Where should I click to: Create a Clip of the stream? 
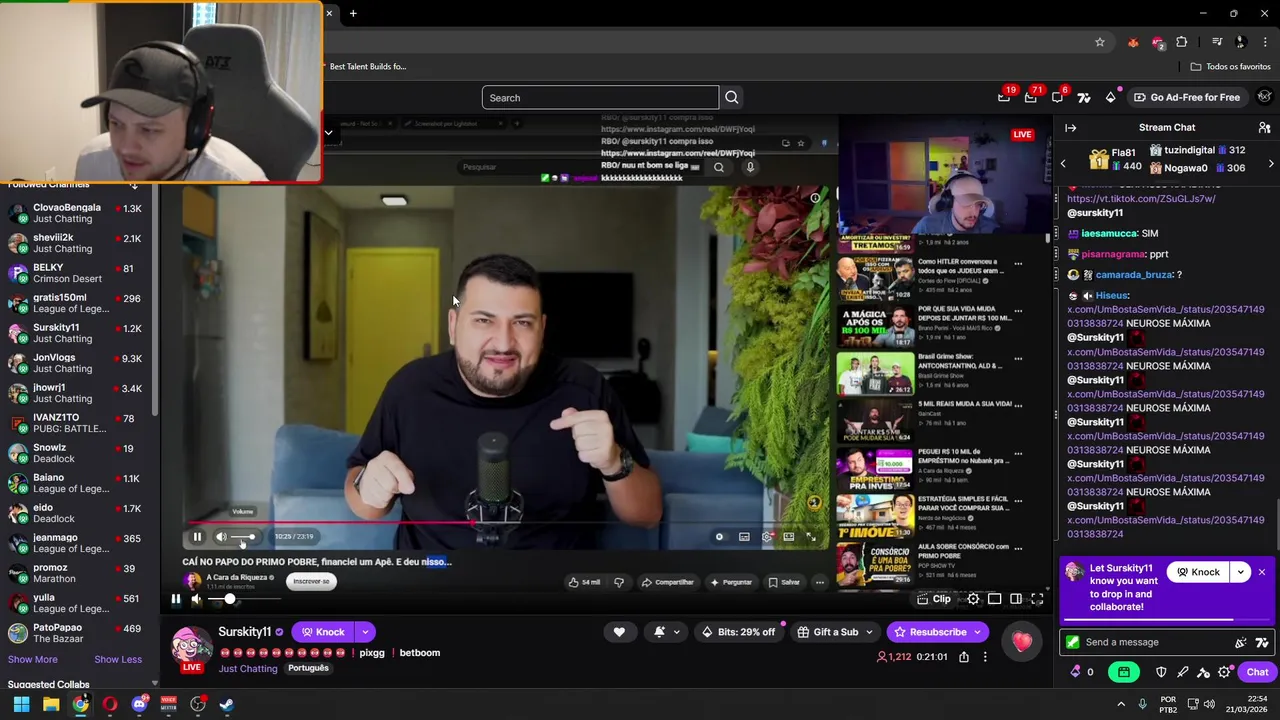tap(934, 599)
